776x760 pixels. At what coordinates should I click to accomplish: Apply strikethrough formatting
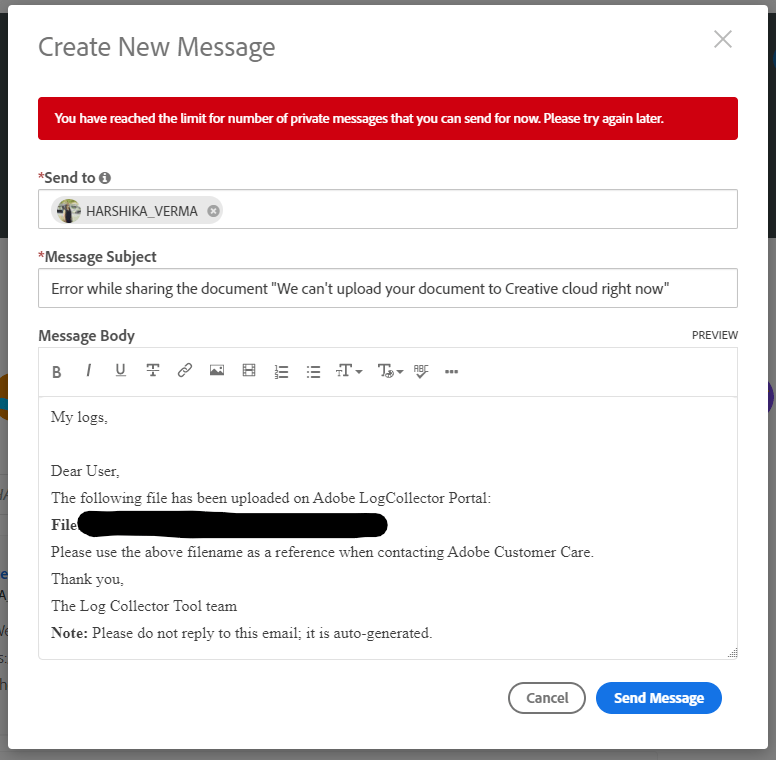tap(153, 371)
